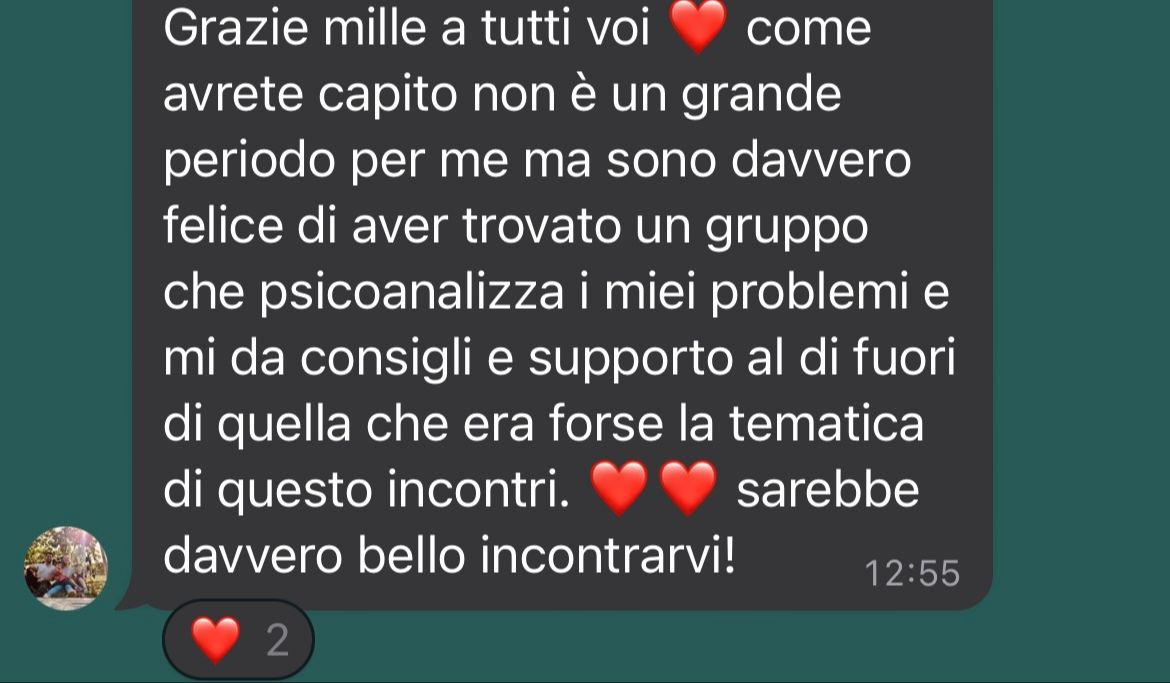Click the word 'psicoanalizza' in the message

click(x=412, y=294)
